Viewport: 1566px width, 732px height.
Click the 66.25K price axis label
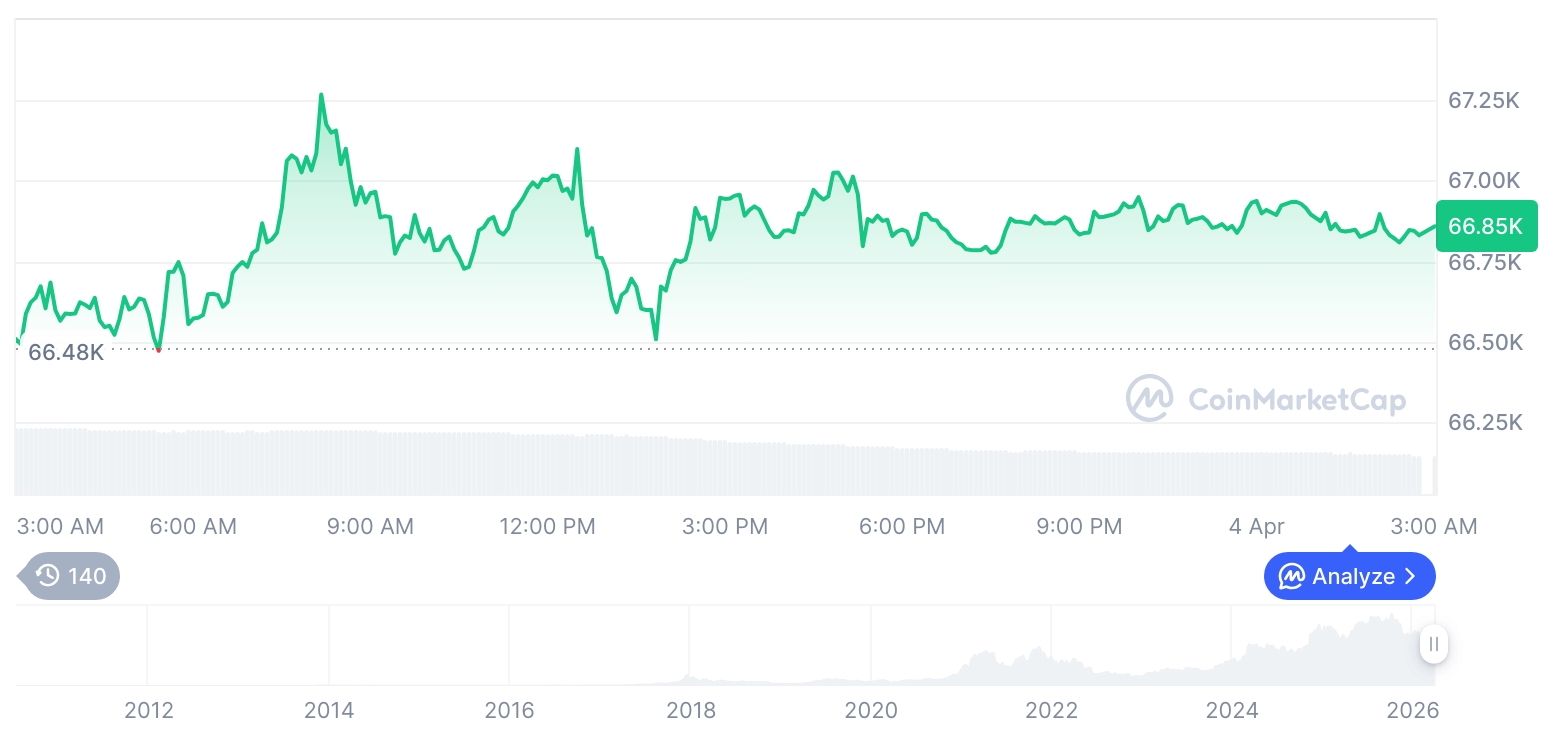1485,423
